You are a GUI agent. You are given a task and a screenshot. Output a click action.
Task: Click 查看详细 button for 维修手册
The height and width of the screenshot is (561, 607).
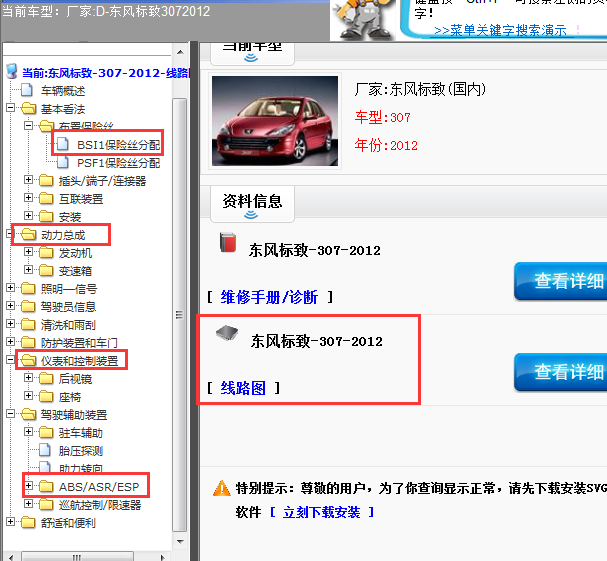(561, 281)
